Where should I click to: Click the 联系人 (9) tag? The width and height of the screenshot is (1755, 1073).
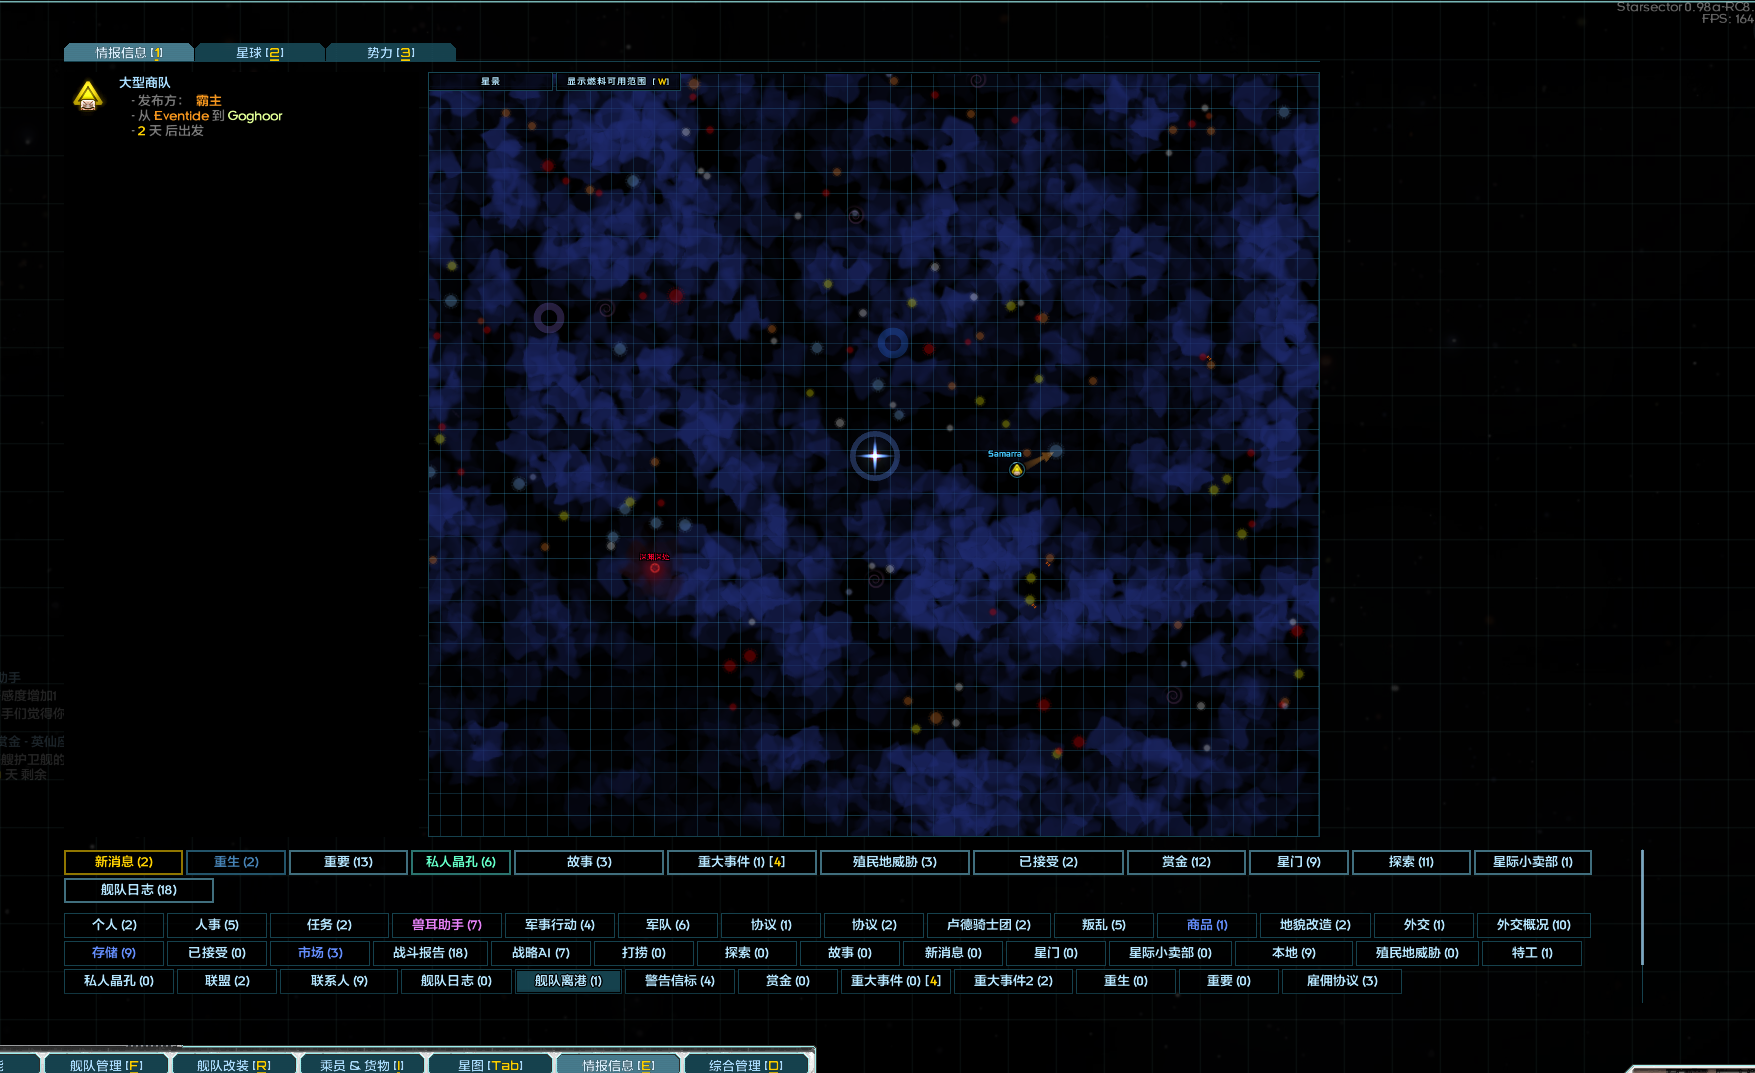339,981
